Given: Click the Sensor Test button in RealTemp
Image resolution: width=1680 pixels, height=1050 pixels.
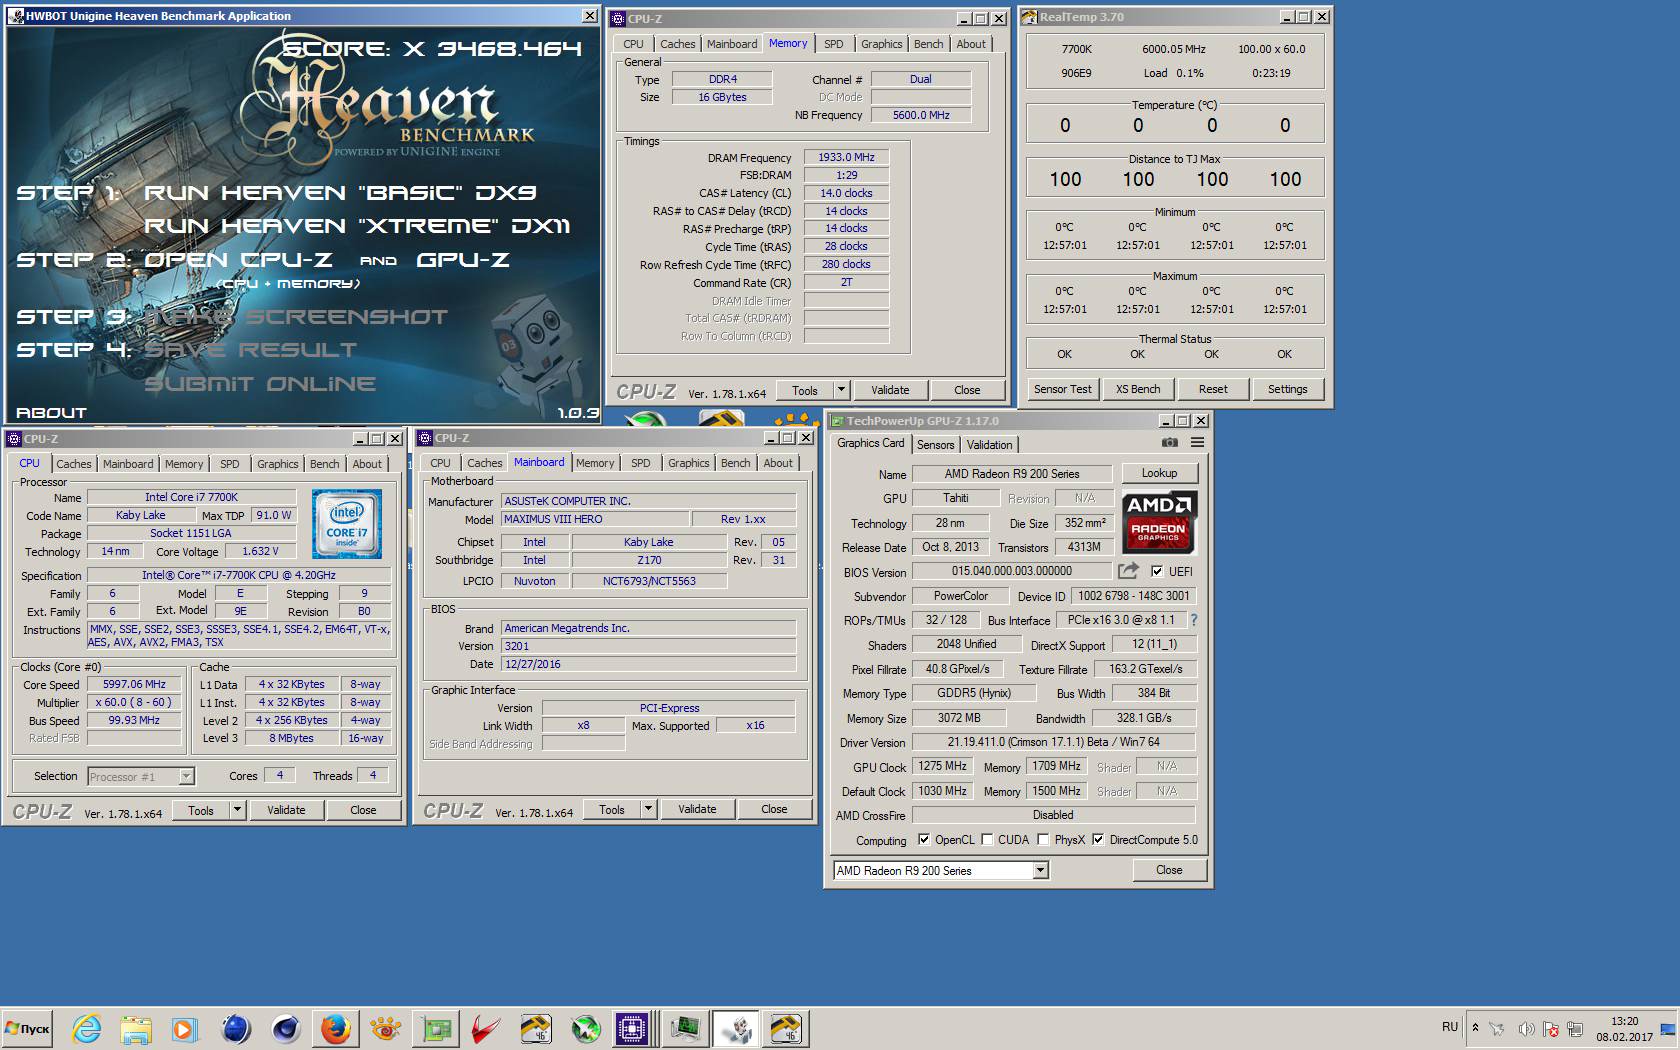Looking at the screenshot, I should pyautogui.click(x=1063, y=389).
